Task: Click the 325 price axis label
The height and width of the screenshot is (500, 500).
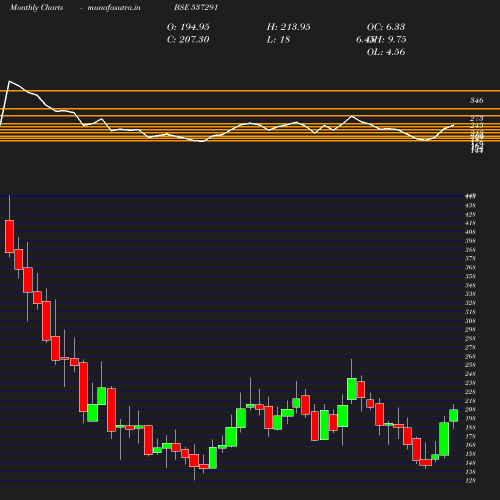Action: [x=470, y=303]
